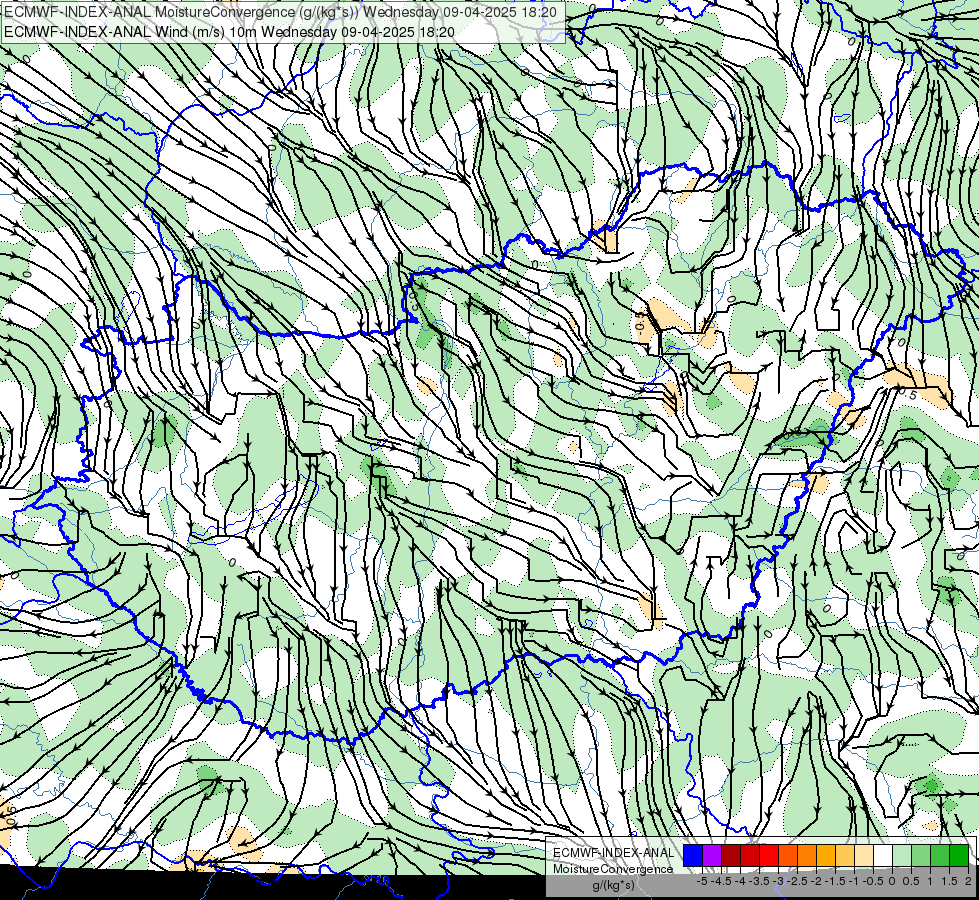The image size is (979, 900).
Task: Click the '-4.5' legend tick value
Action: pos(721,881)
